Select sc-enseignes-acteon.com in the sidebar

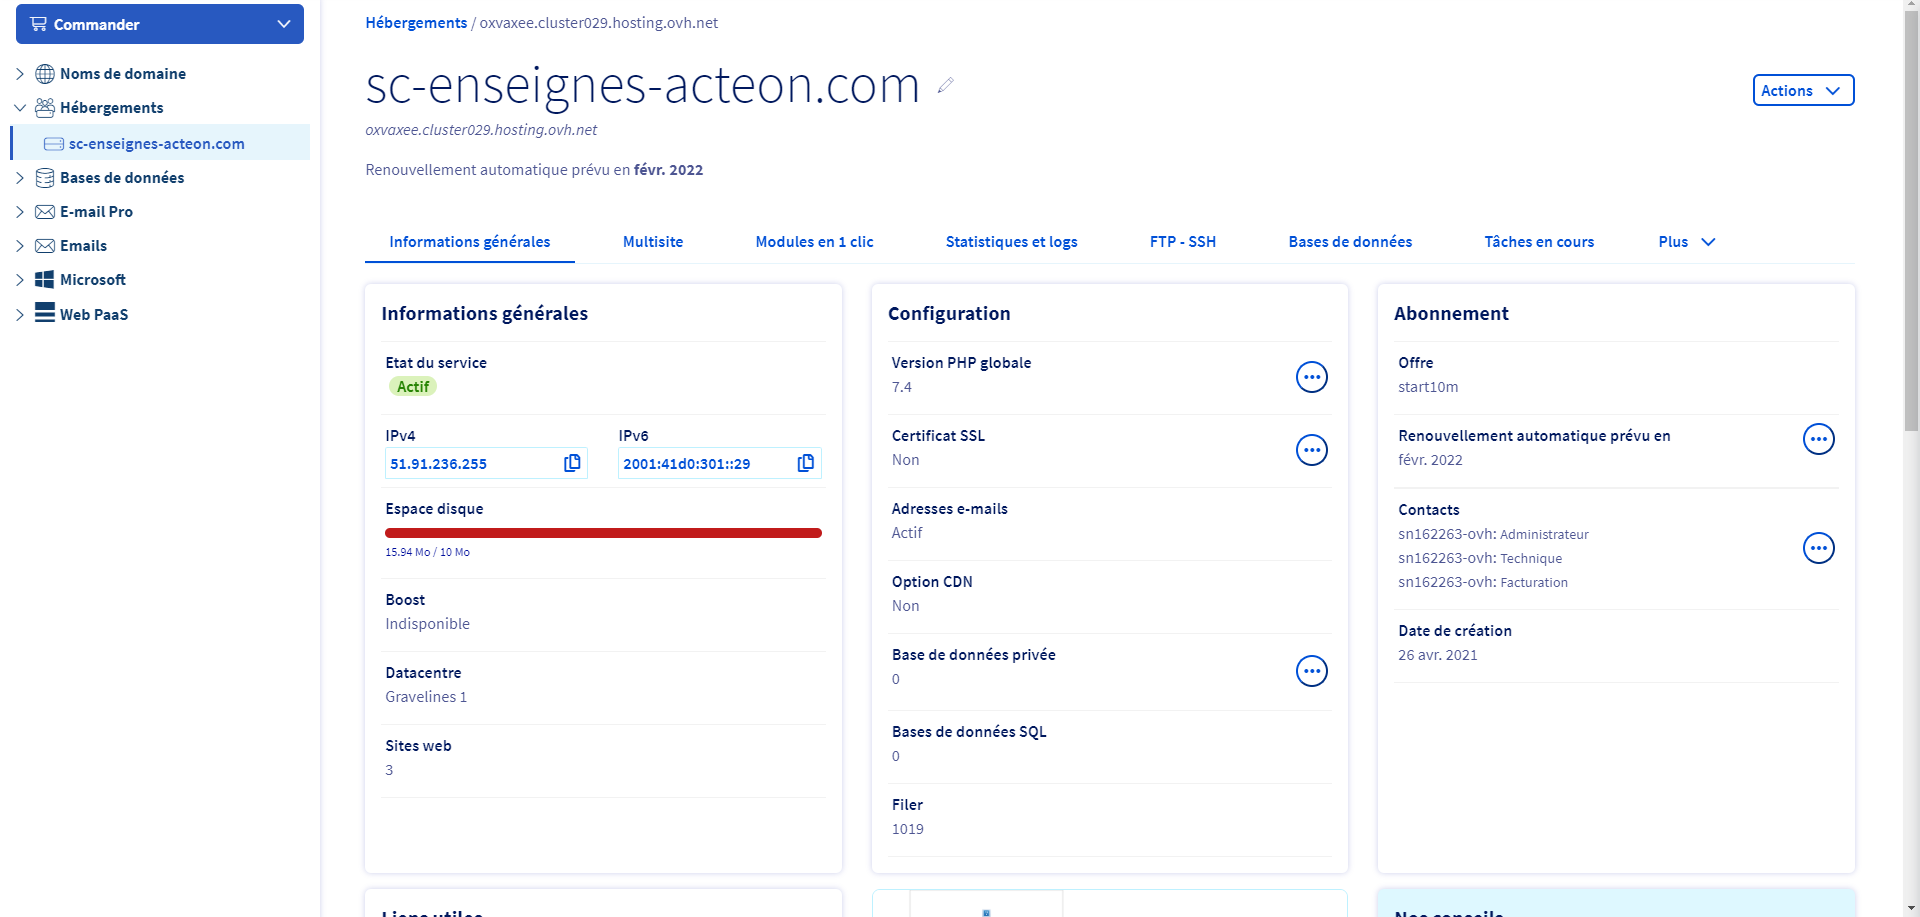coord(156,144)
